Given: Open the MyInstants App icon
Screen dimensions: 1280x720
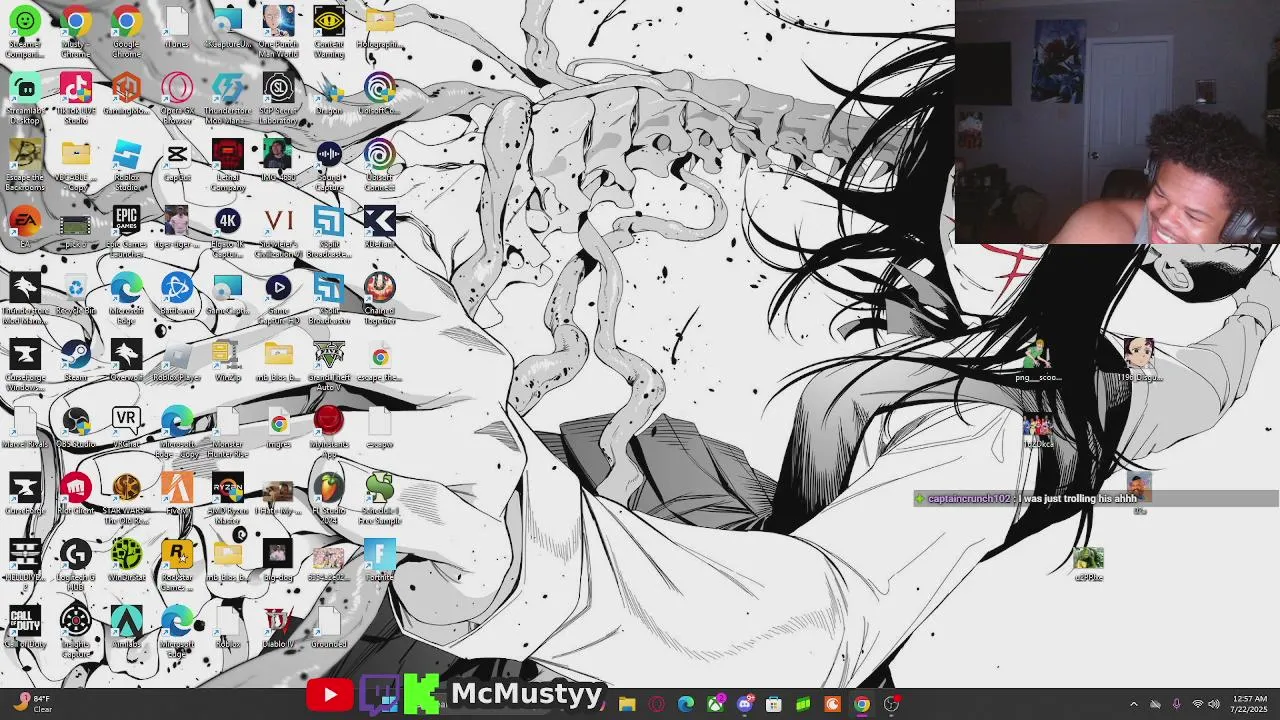Looking at the screenshot, I should pyautogui.click(x=329, y=432).
